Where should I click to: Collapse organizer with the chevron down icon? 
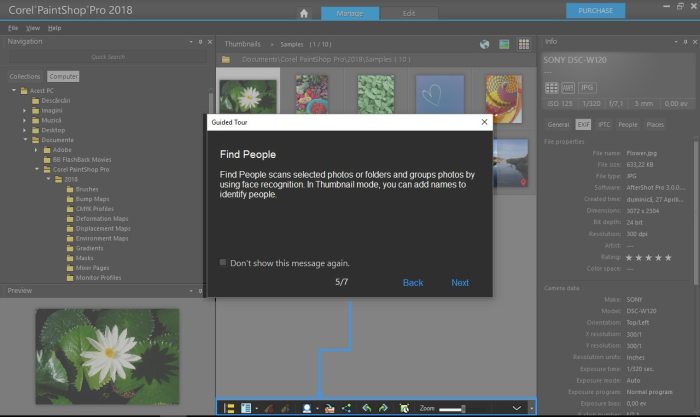tap(517, 408)
